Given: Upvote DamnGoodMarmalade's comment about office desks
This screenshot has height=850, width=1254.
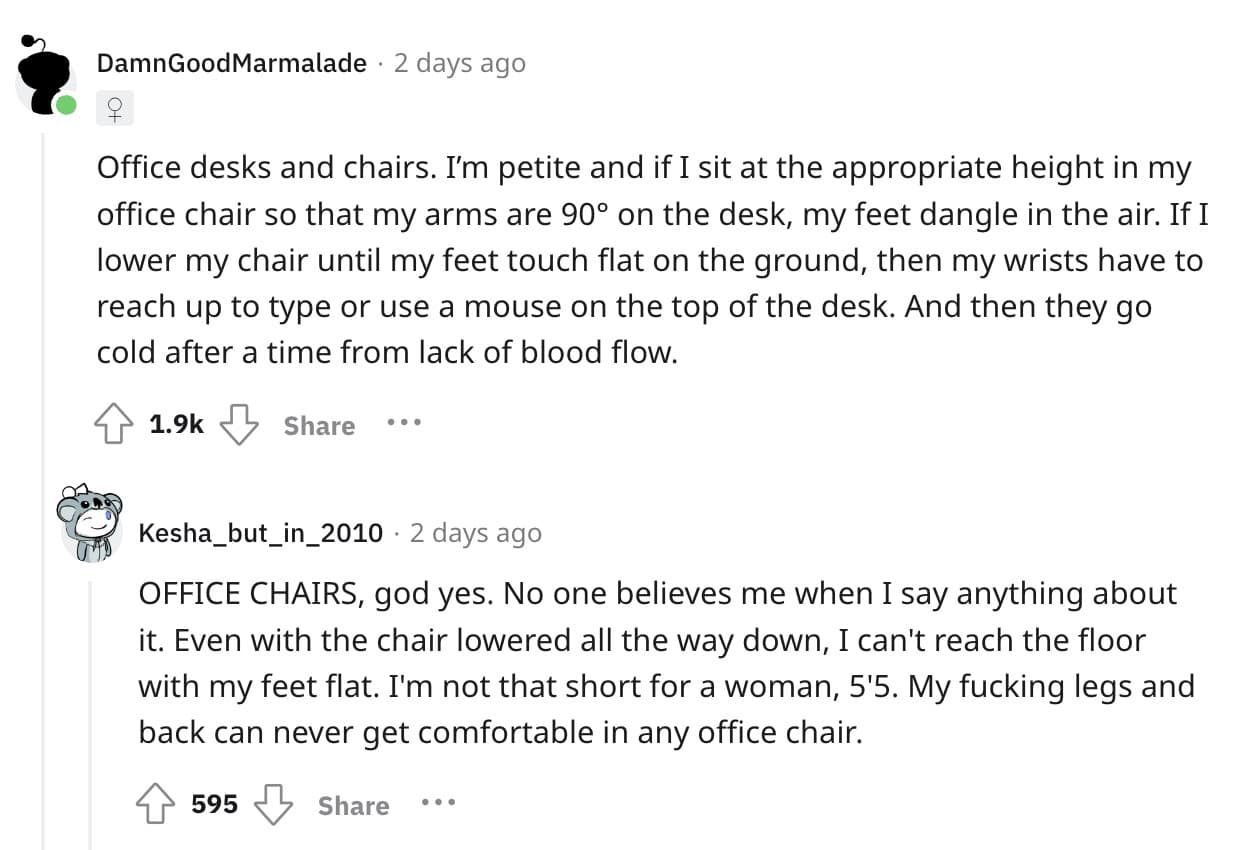Looking at the screenshot, I should pos(114,423).
